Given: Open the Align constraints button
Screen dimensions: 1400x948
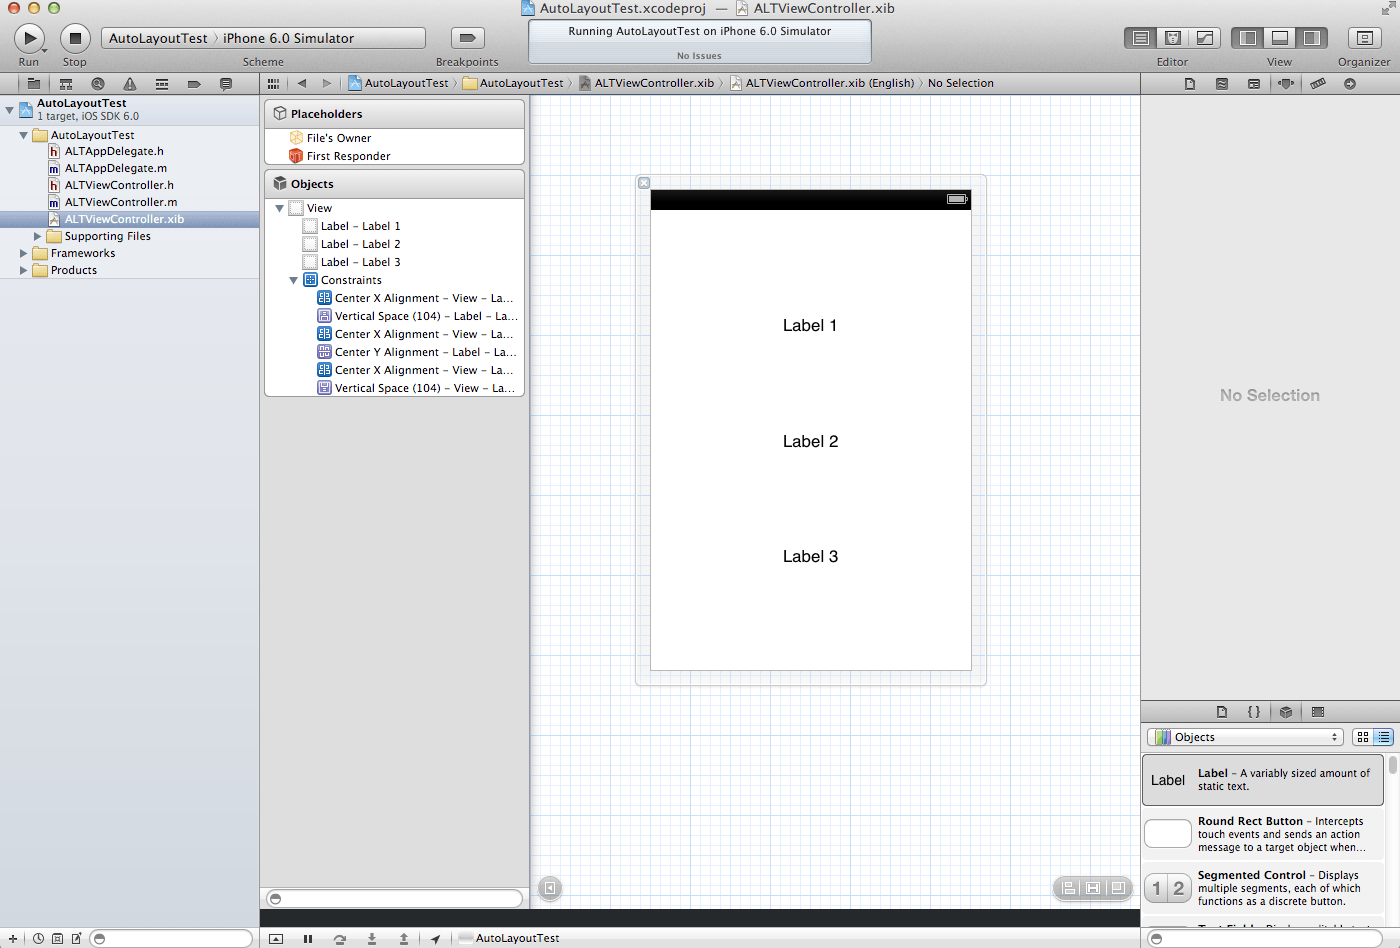Looking at the screenshot, I should [1069, 888].
